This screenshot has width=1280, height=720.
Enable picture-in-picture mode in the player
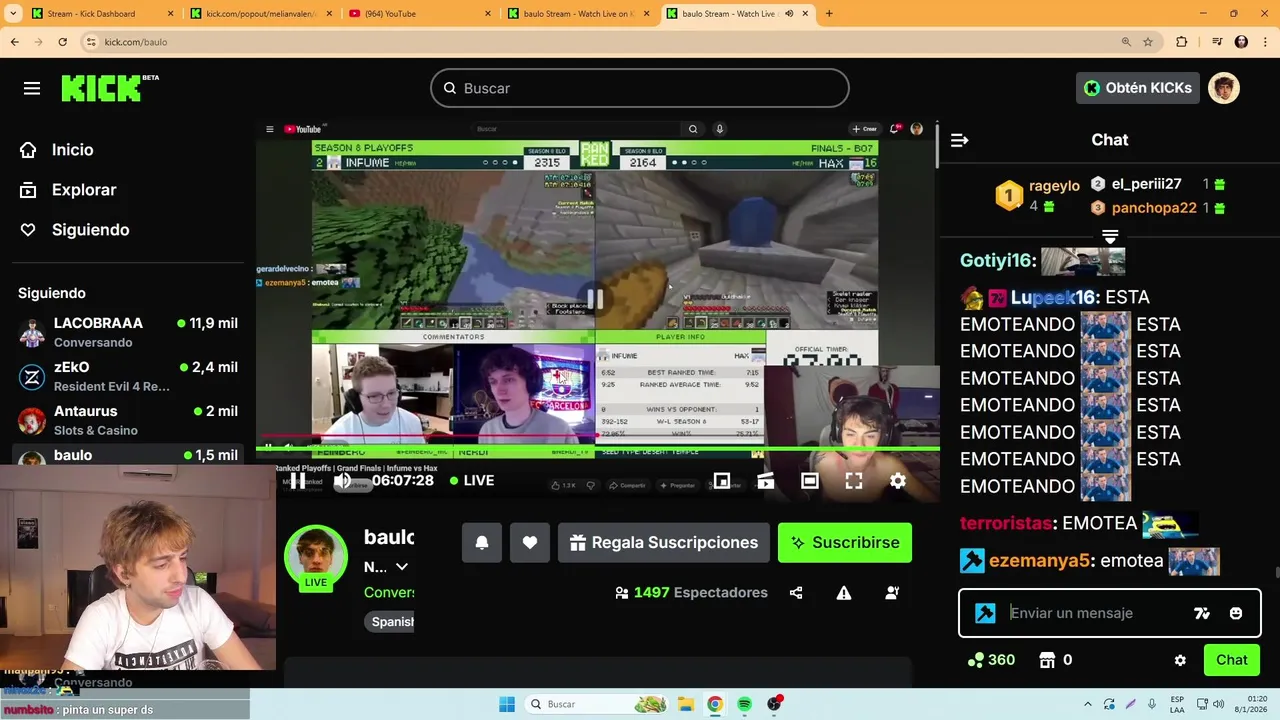pyautogui.click(x=721, y=481)
